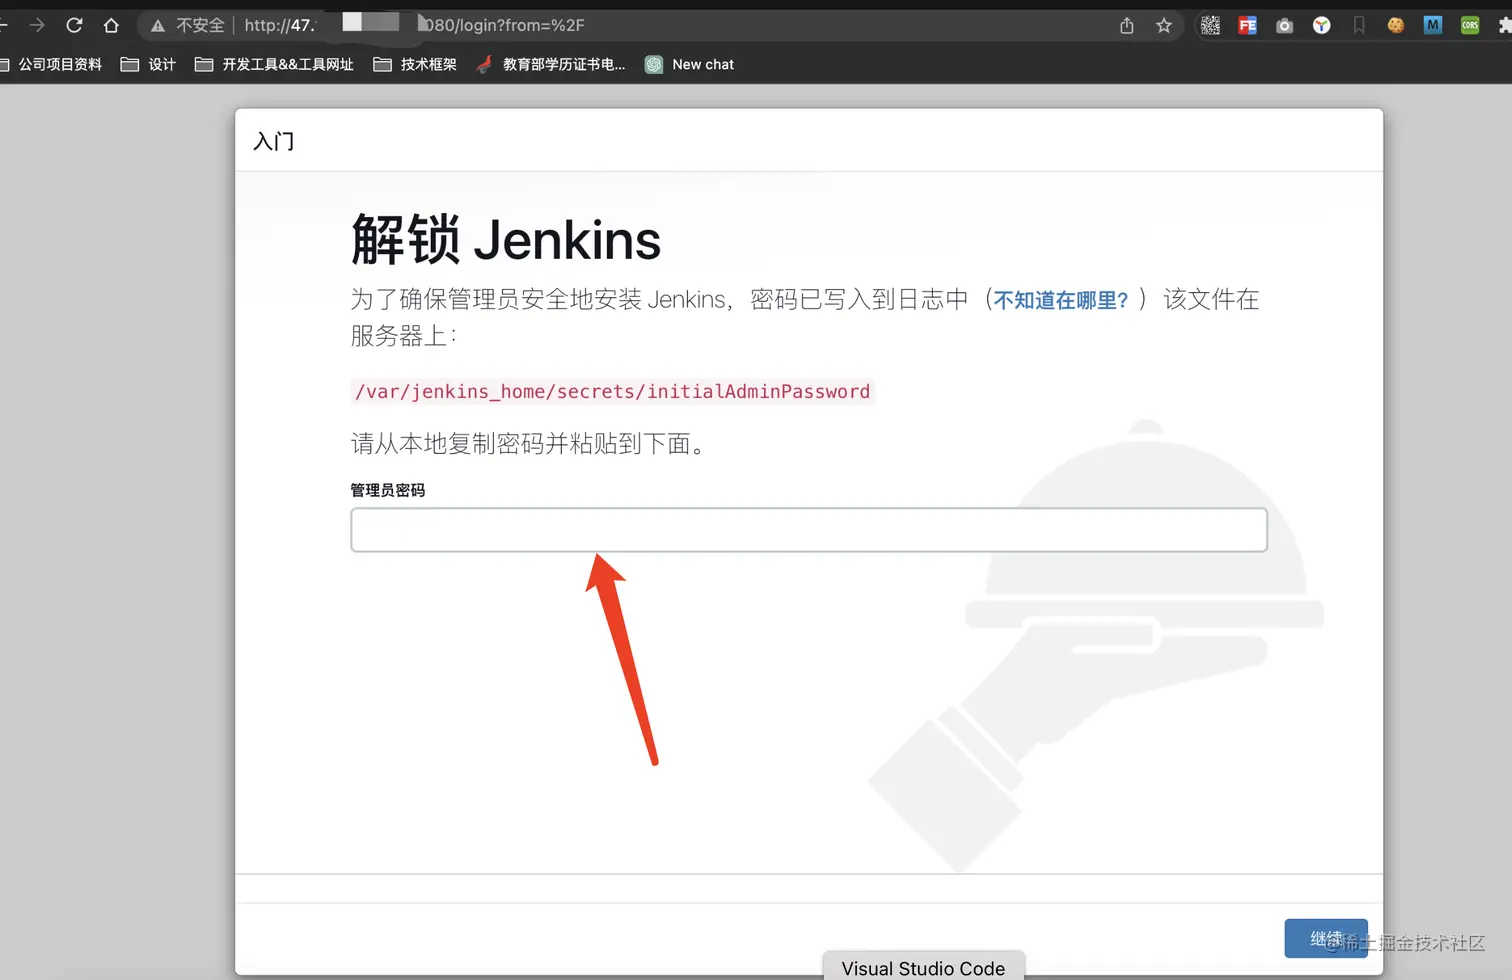Open the FE helper extension
Viewport: 1512px width, 980px height.
1247,25
